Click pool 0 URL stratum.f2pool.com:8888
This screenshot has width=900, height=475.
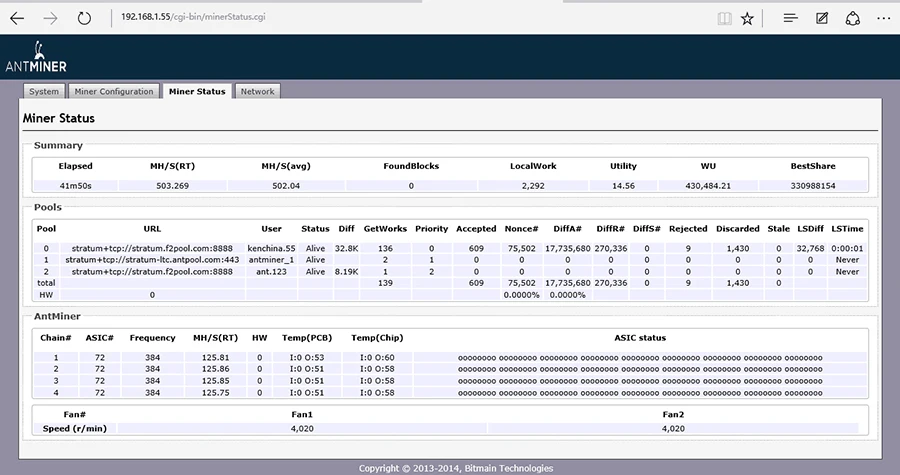coord(152,248)
